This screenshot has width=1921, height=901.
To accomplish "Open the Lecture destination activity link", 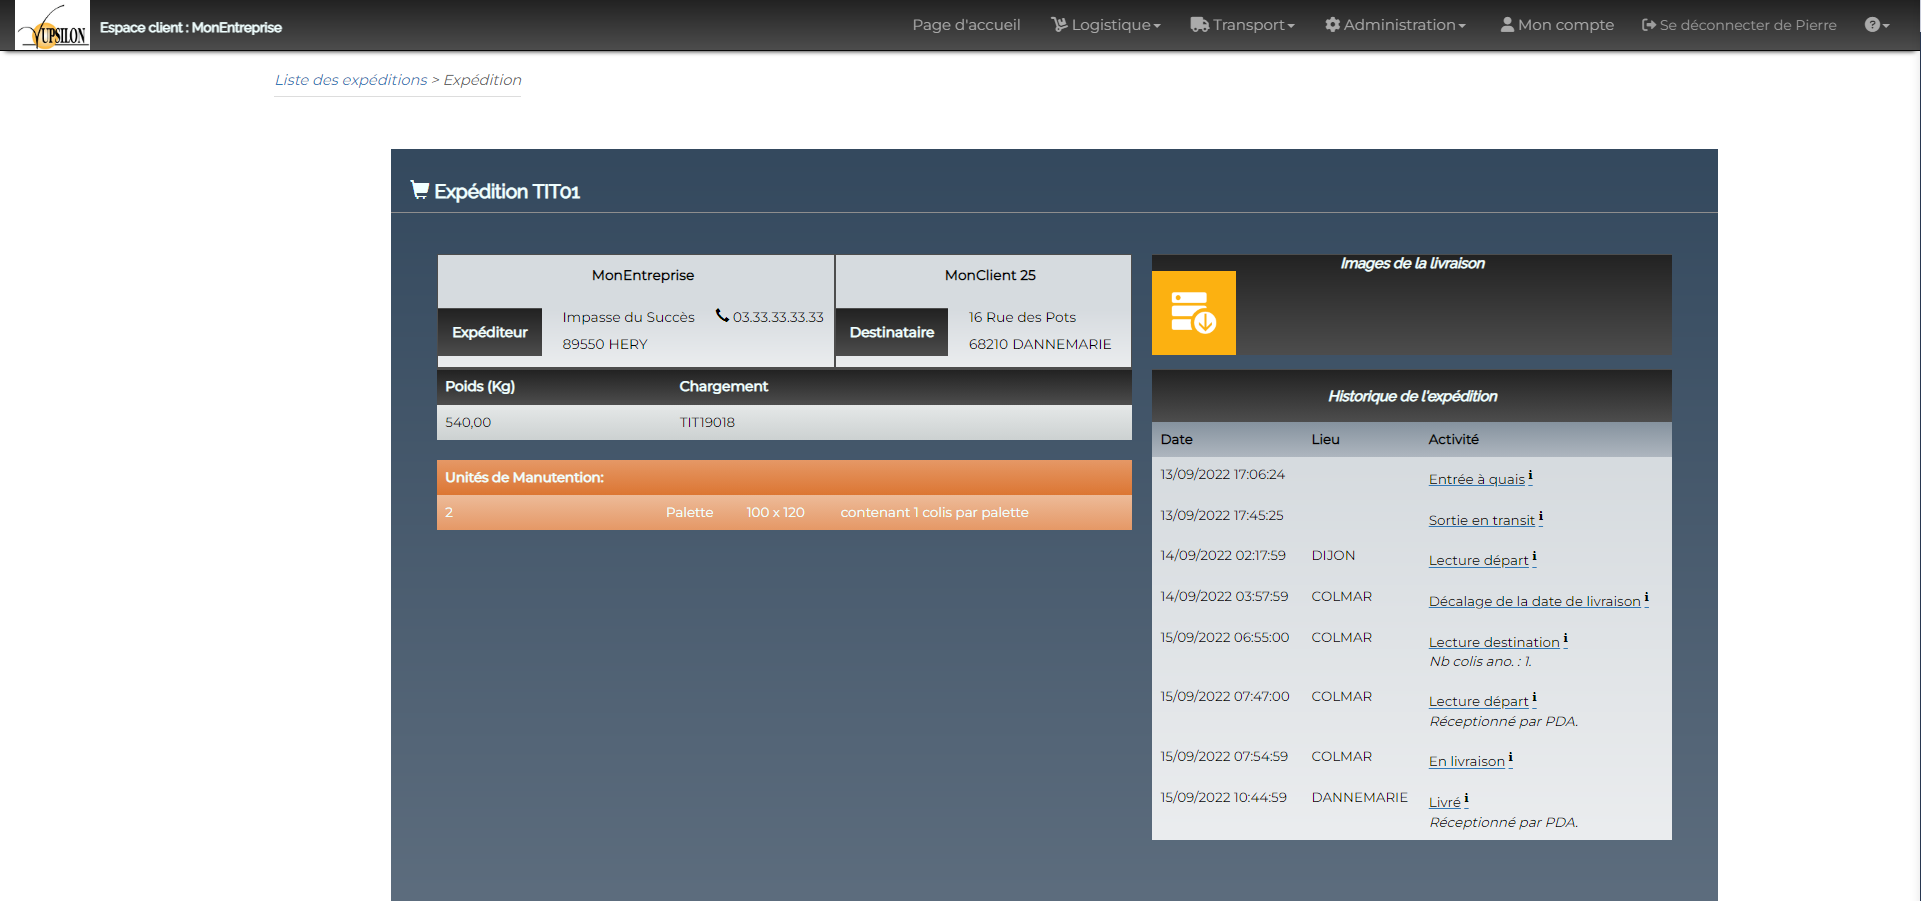I will 1494,643.
